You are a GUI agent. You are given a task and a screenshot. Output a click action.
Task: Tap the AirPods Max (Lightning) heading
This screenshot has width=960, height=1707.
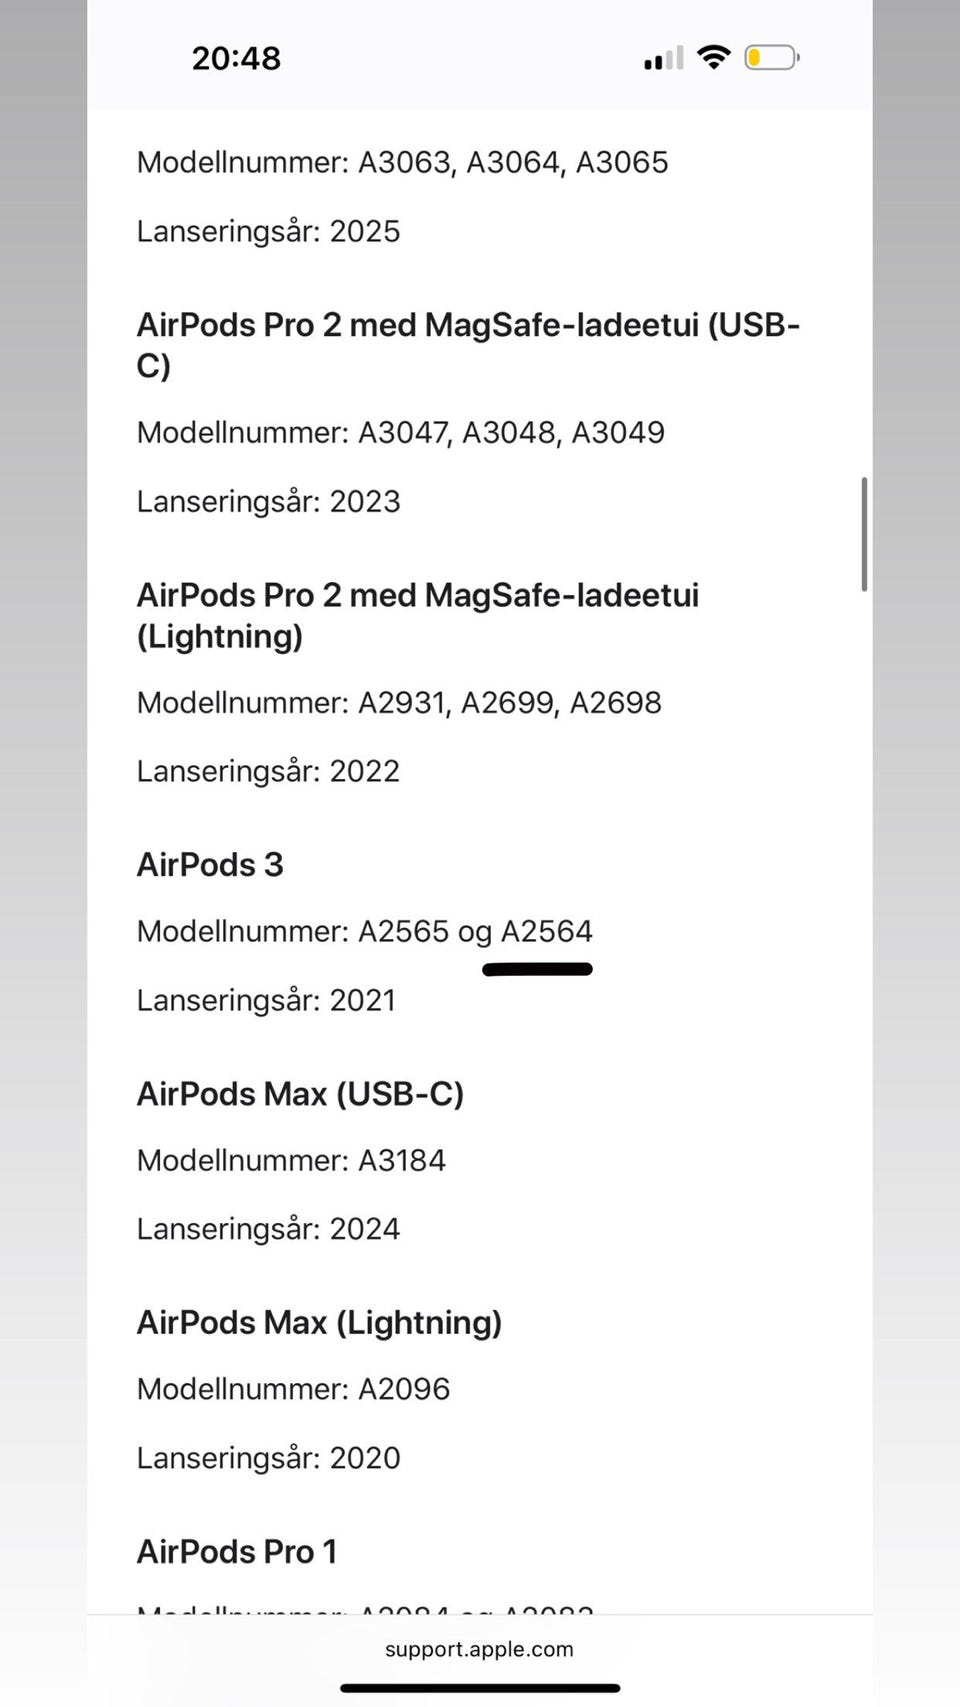(x=319, y=1323)
